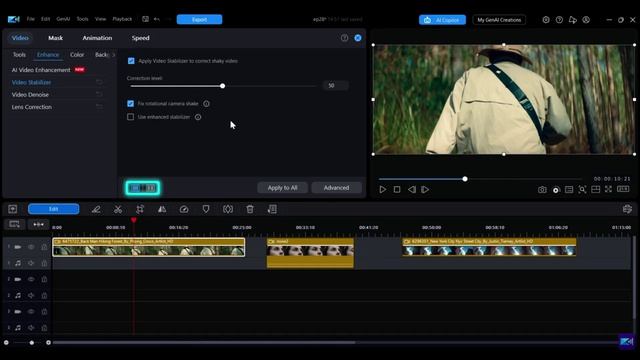
Task: Toggle visibility eye on video track 1
Action: click(x=31, y=247)
